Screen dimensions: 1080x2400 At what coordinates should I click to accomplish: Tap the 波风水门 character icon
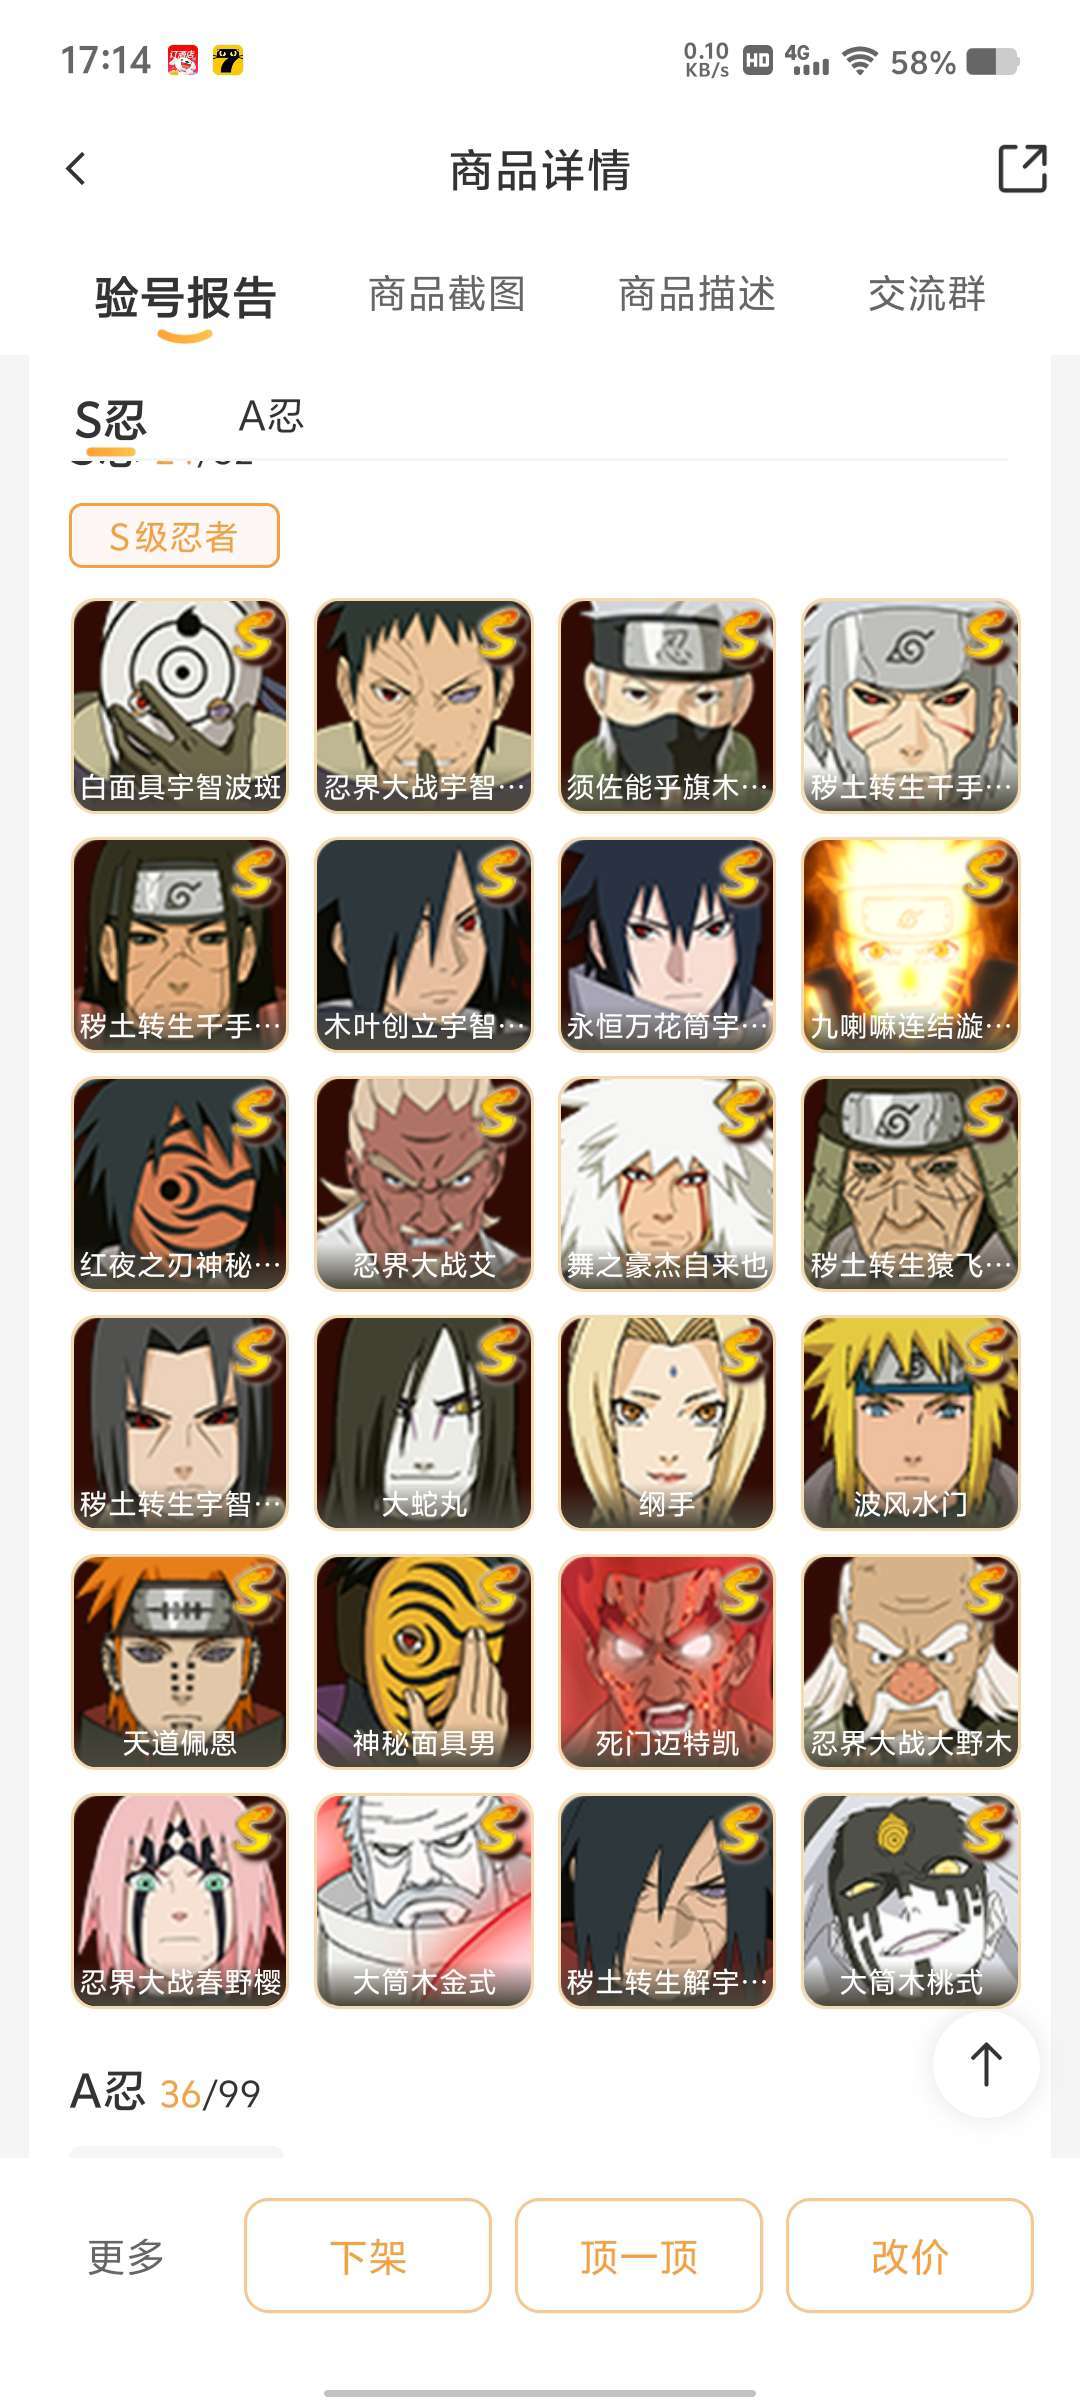click(x=911, y=1423)
